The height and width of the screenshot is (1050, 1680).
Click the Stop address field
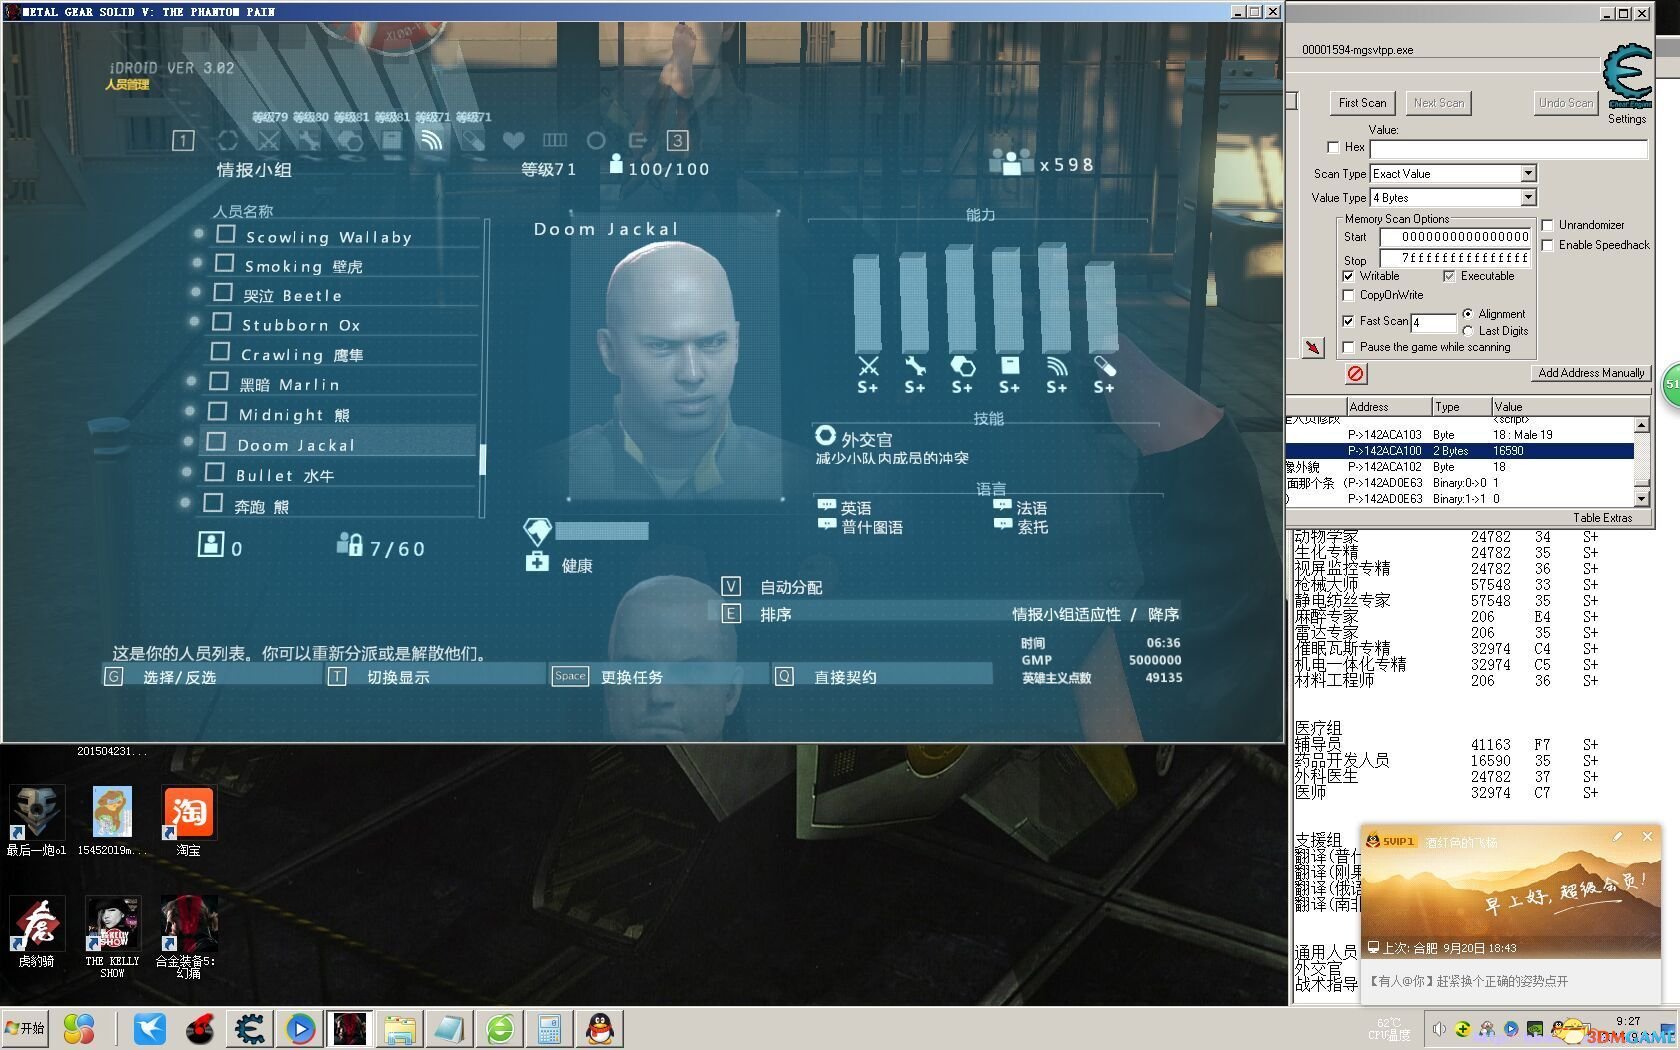click(1455, 258)
